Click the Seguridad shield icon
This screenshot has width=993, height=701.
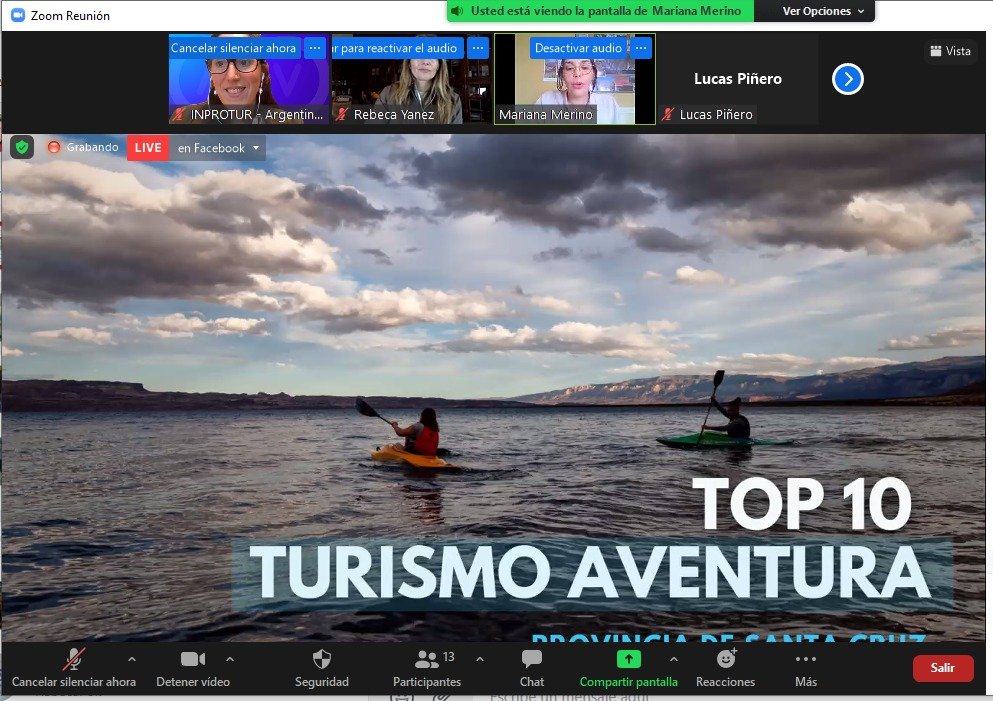coord(322,659)
